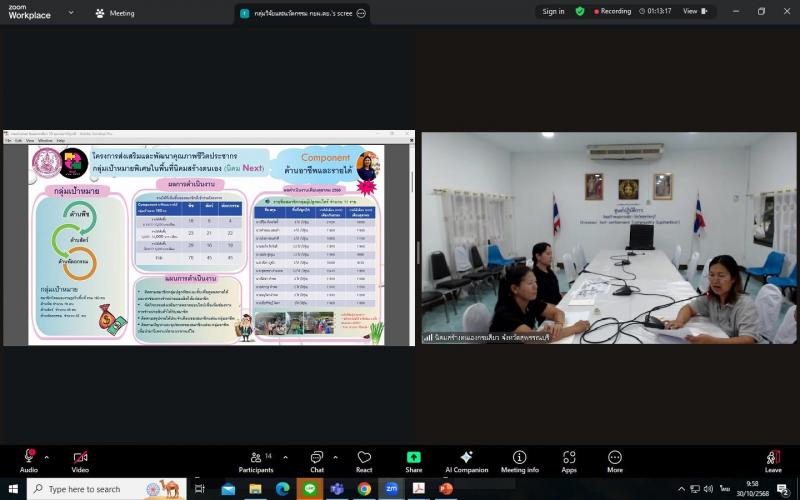Open File Explorer from the taskbar
The image size is (800, 500).
(x=255, y=489)
